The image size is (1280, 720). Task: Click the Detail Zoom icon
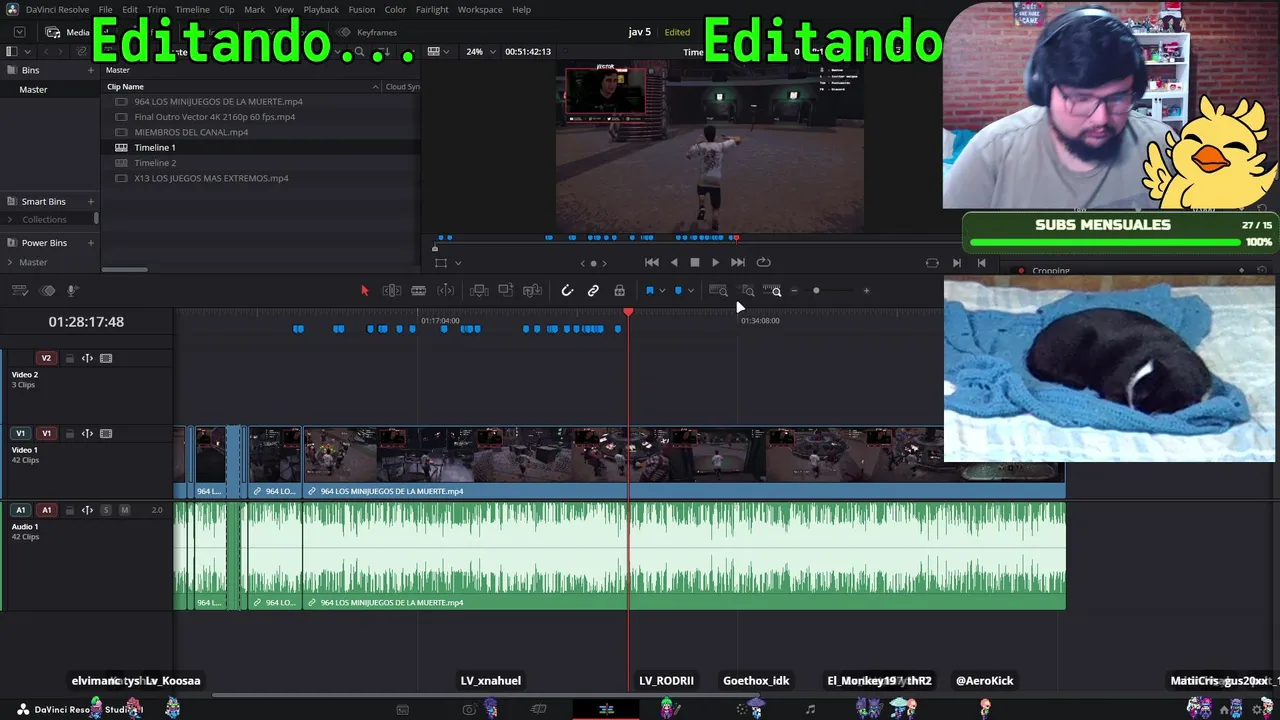[748, 291]
